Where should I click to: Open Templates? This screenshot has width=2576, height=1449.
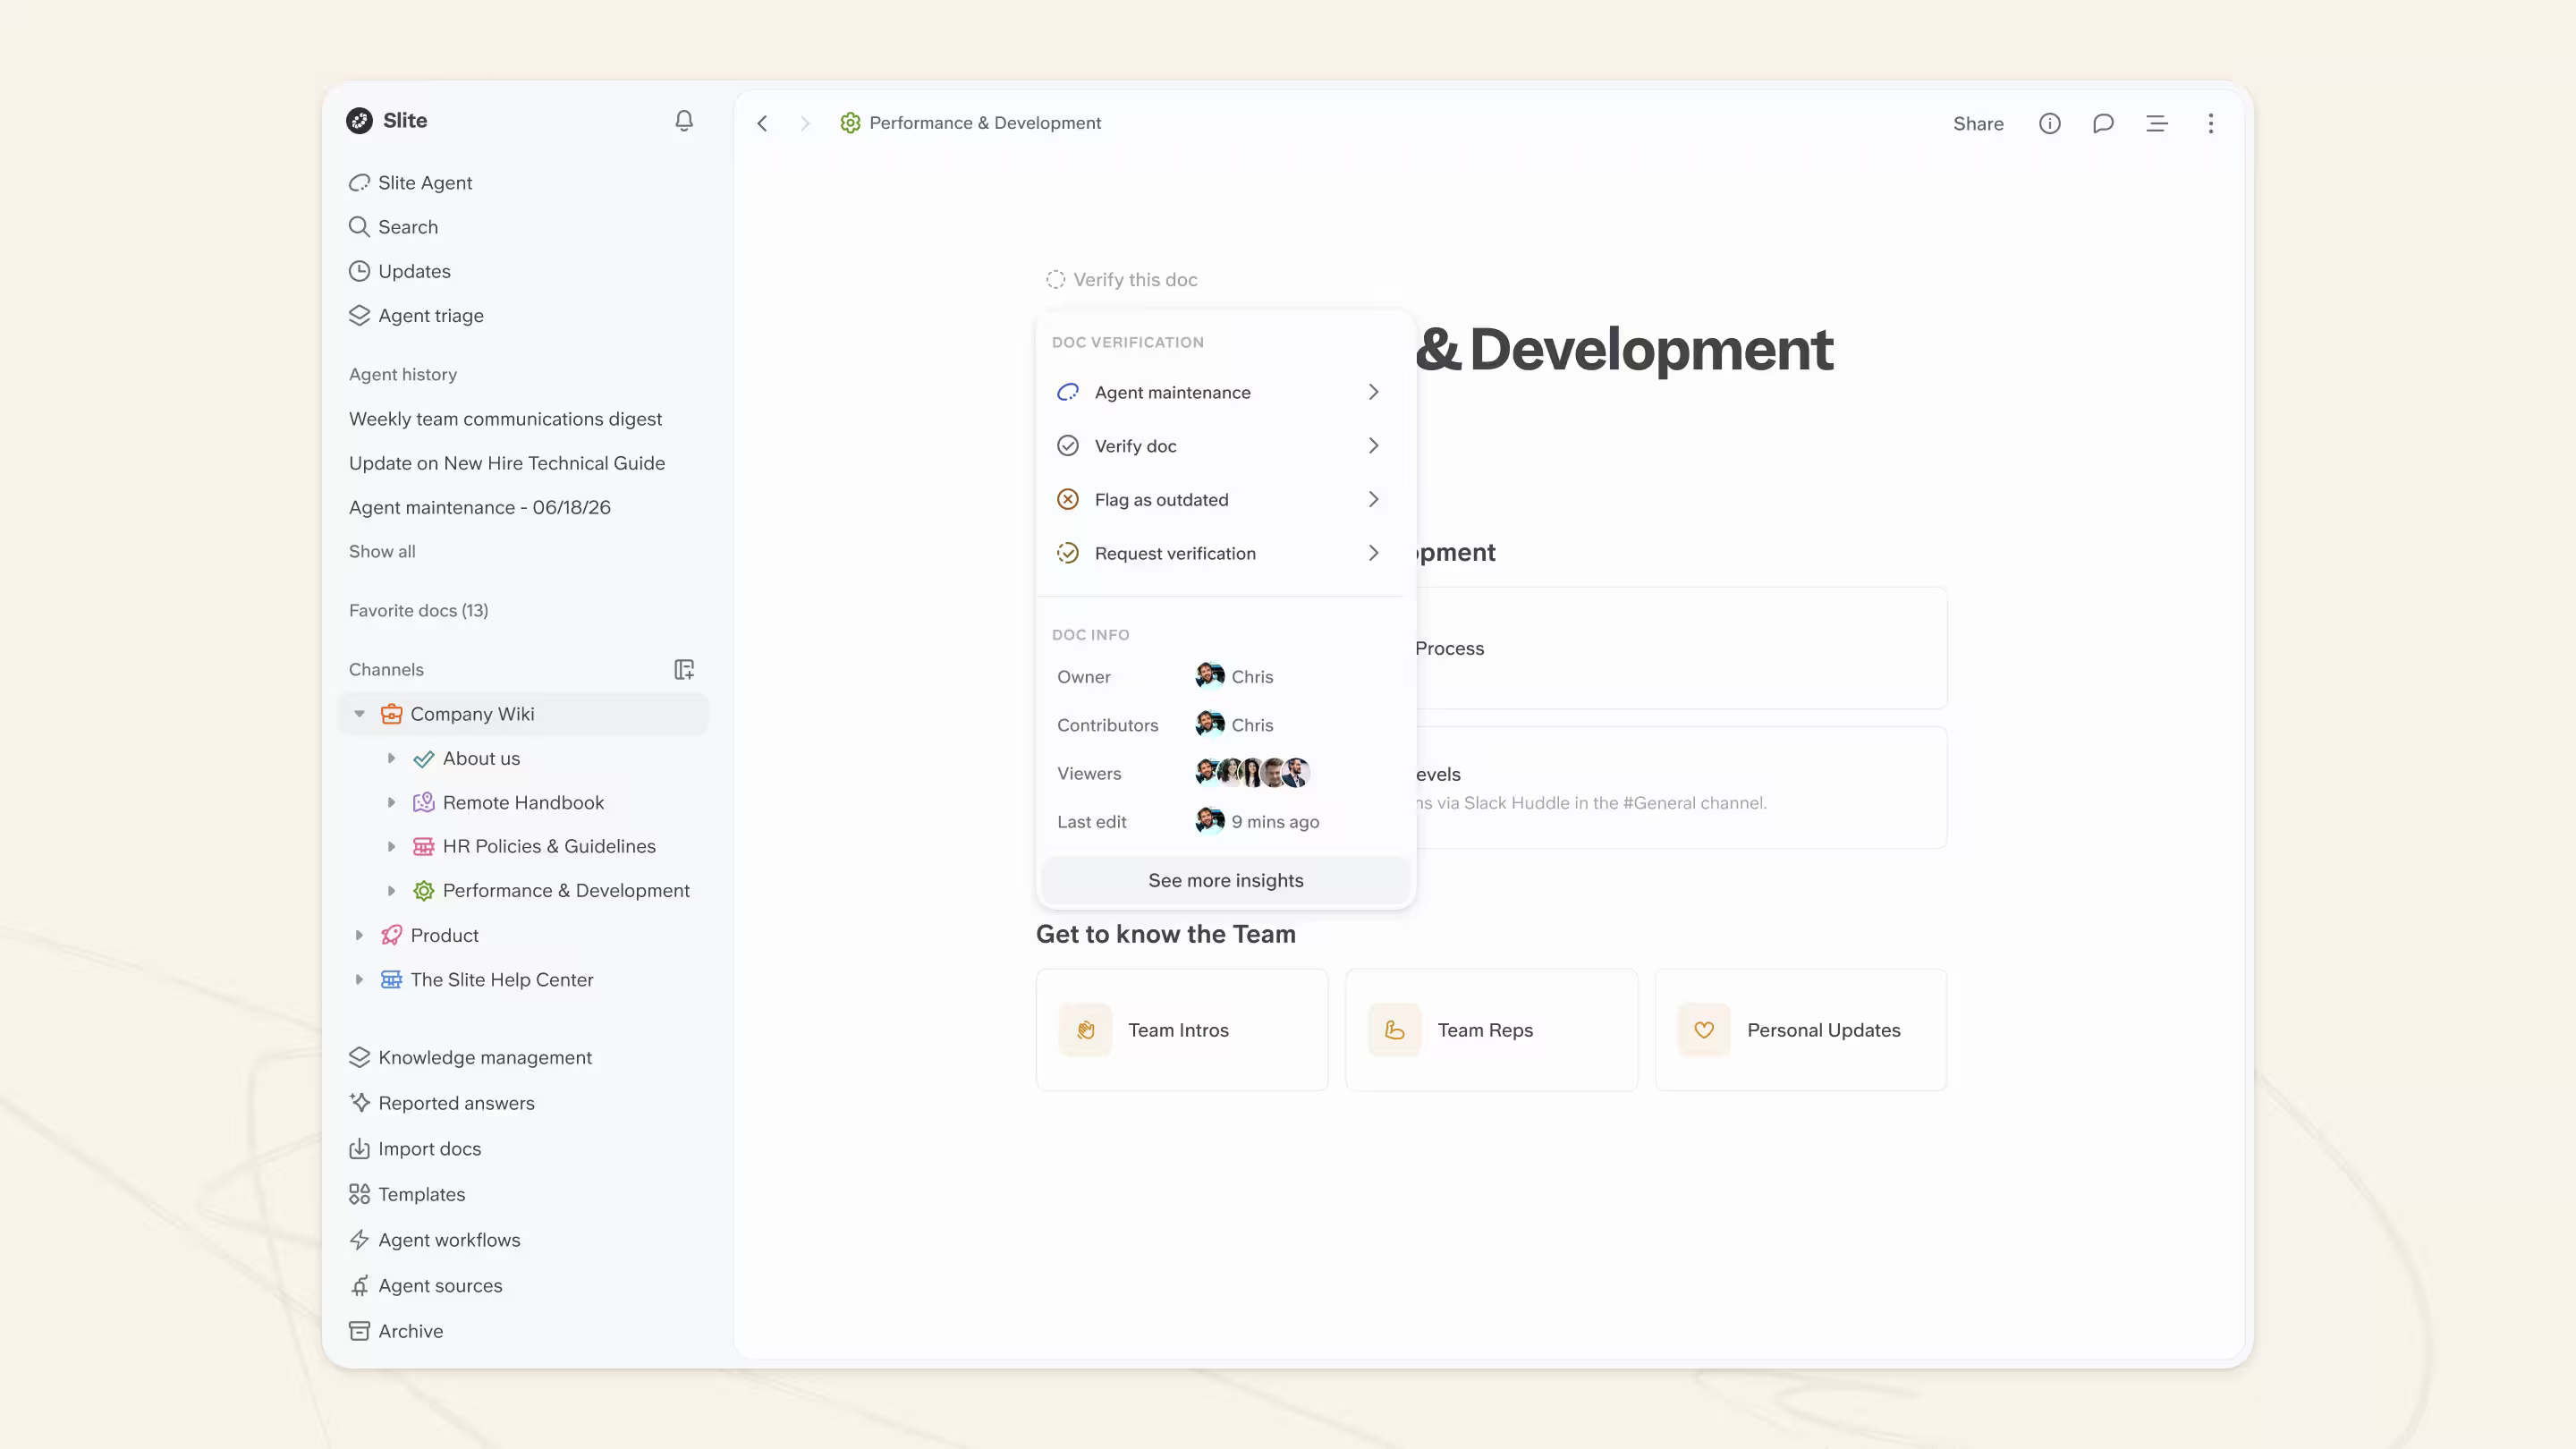pyautogui.click(x=407, y=1194)
